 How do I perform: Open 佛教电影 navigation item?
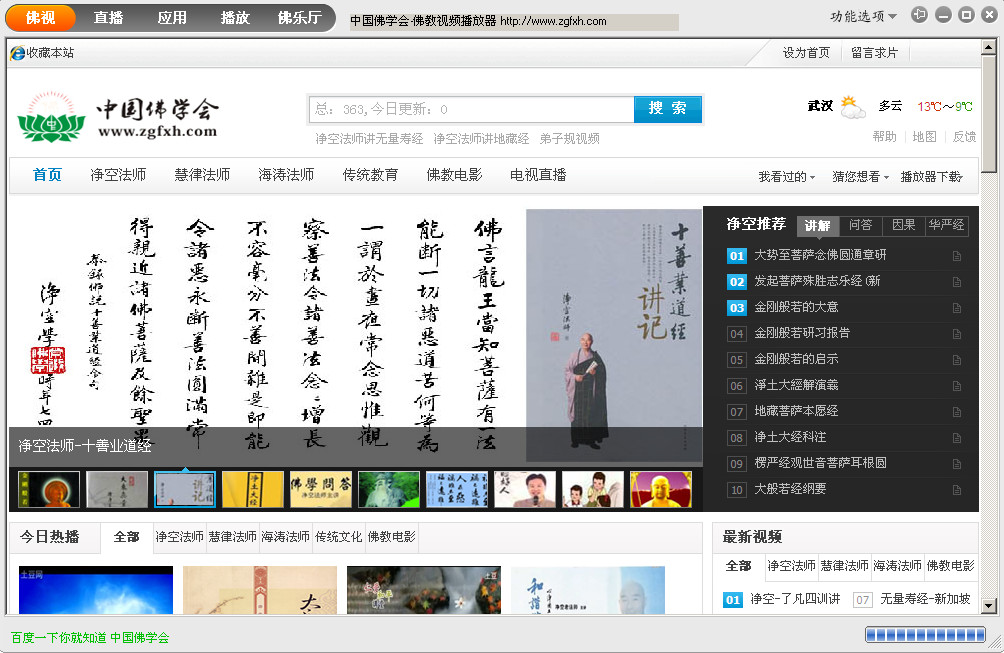(x=454, y=175)
